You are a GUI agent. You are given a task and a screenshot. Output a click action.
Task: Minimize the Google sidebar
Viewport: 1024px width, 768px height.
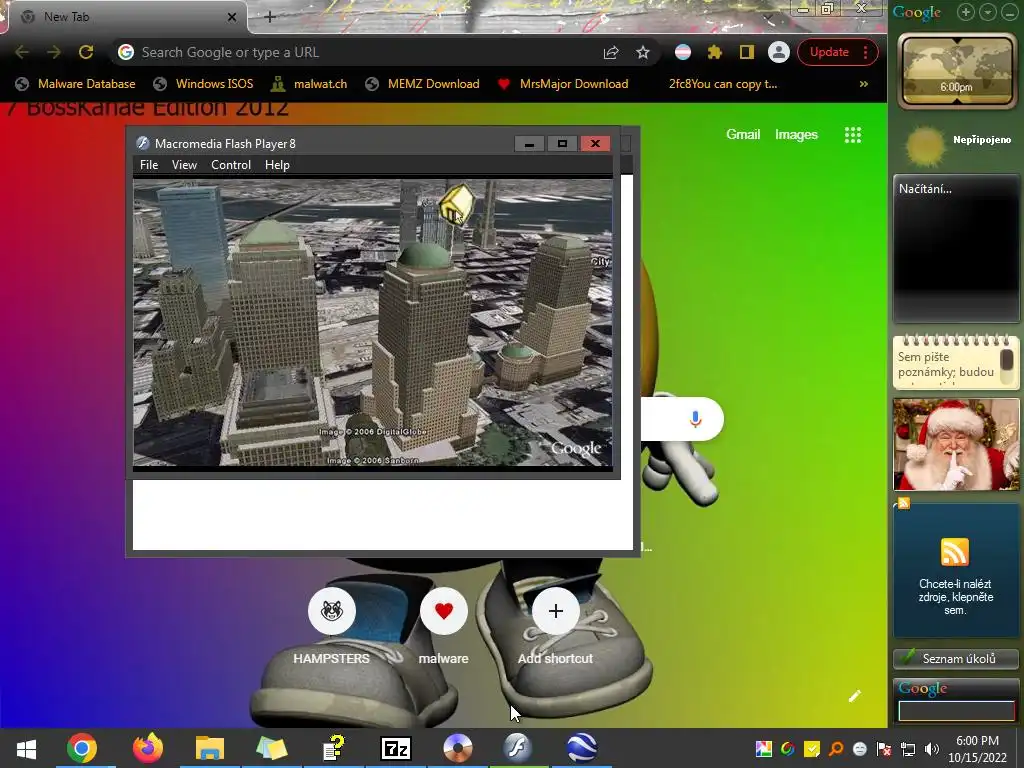(1009, 12)
